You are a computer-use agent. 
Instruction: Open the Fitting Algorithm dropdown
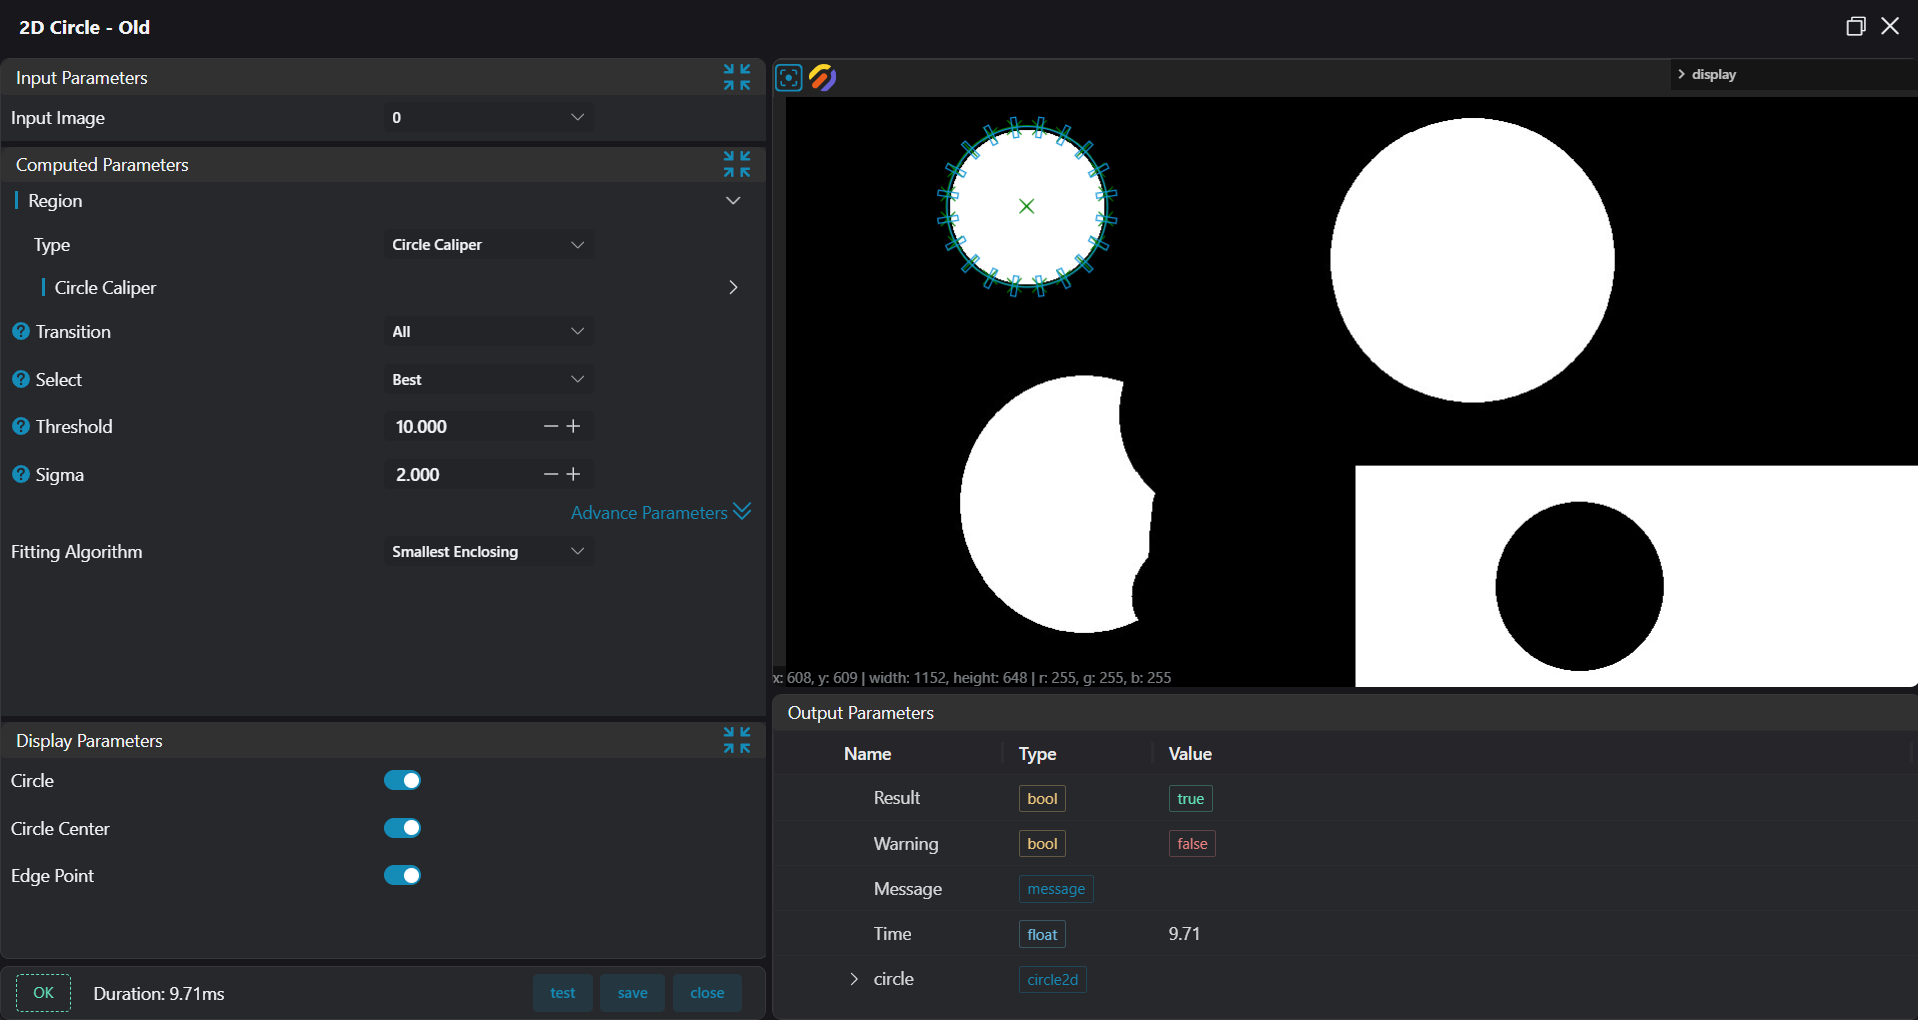(x=488, y=551)
